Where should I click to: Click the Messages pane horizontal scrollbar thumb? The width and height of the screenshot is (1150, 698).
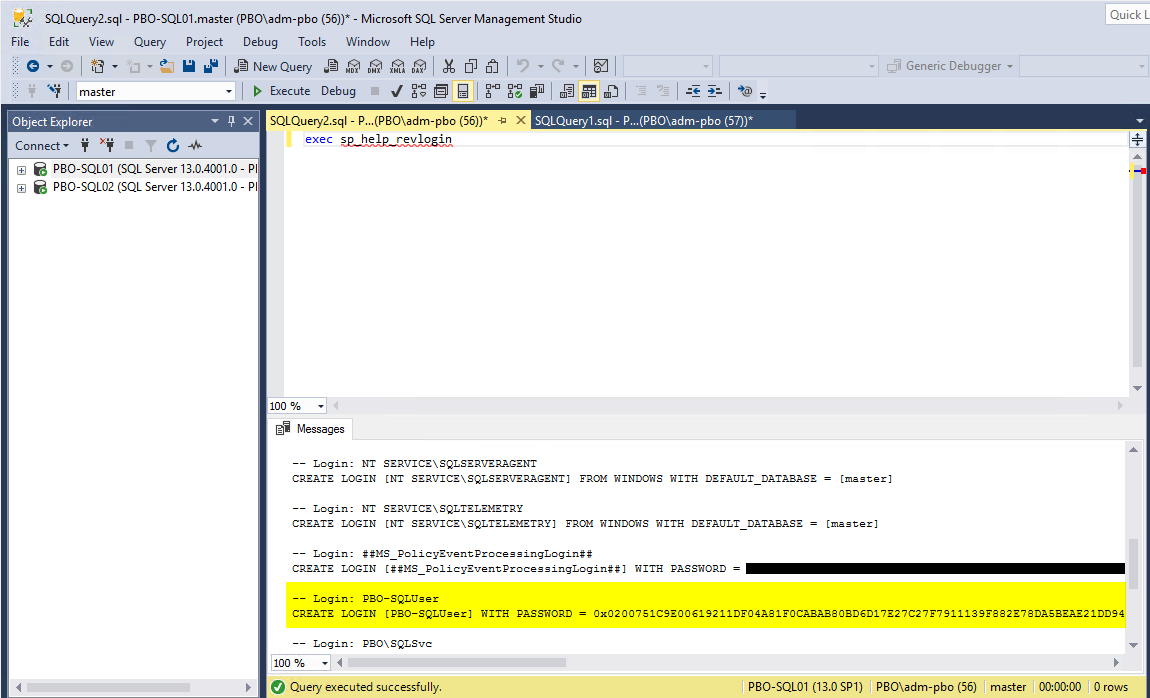point(457,663)
